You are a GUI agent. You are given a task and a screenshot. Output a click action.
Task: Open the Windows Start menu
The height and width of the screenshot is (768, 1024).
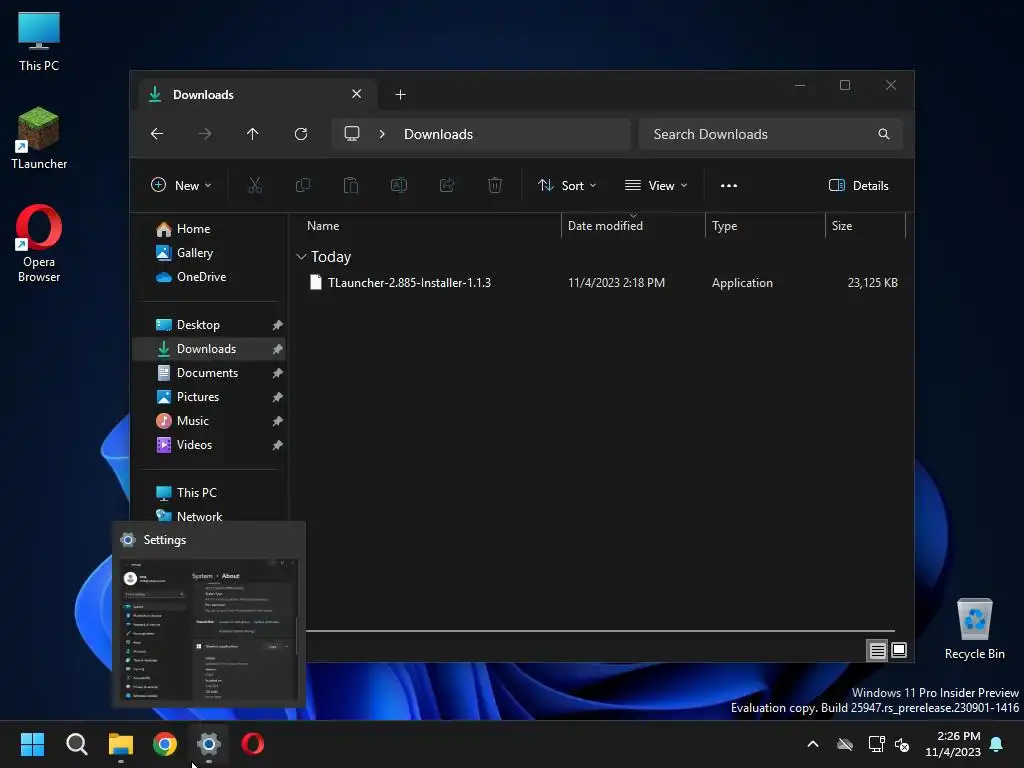point(32,744)
